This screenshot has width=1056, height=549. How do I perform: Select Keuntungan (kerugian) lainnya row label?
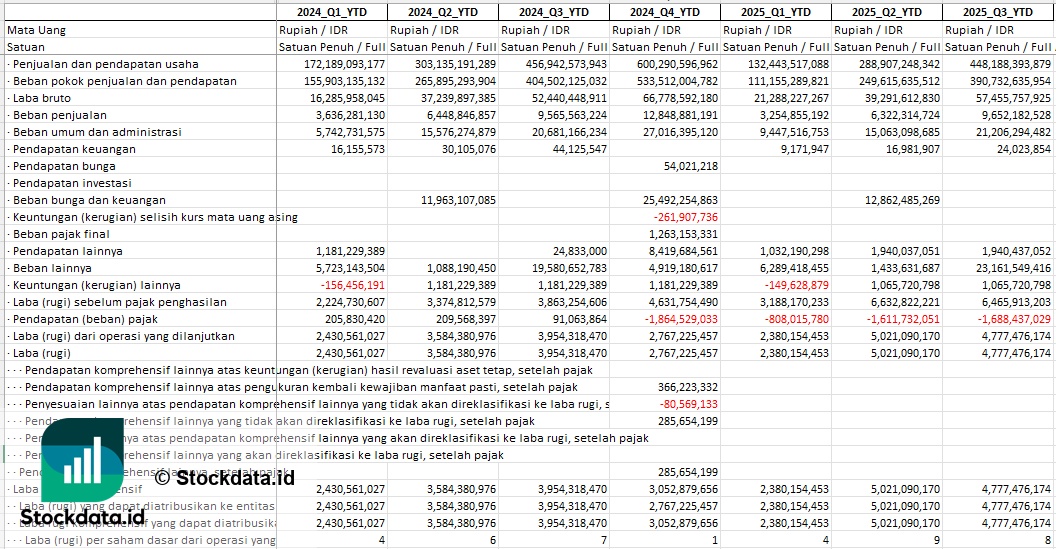[x=97, y=285]
